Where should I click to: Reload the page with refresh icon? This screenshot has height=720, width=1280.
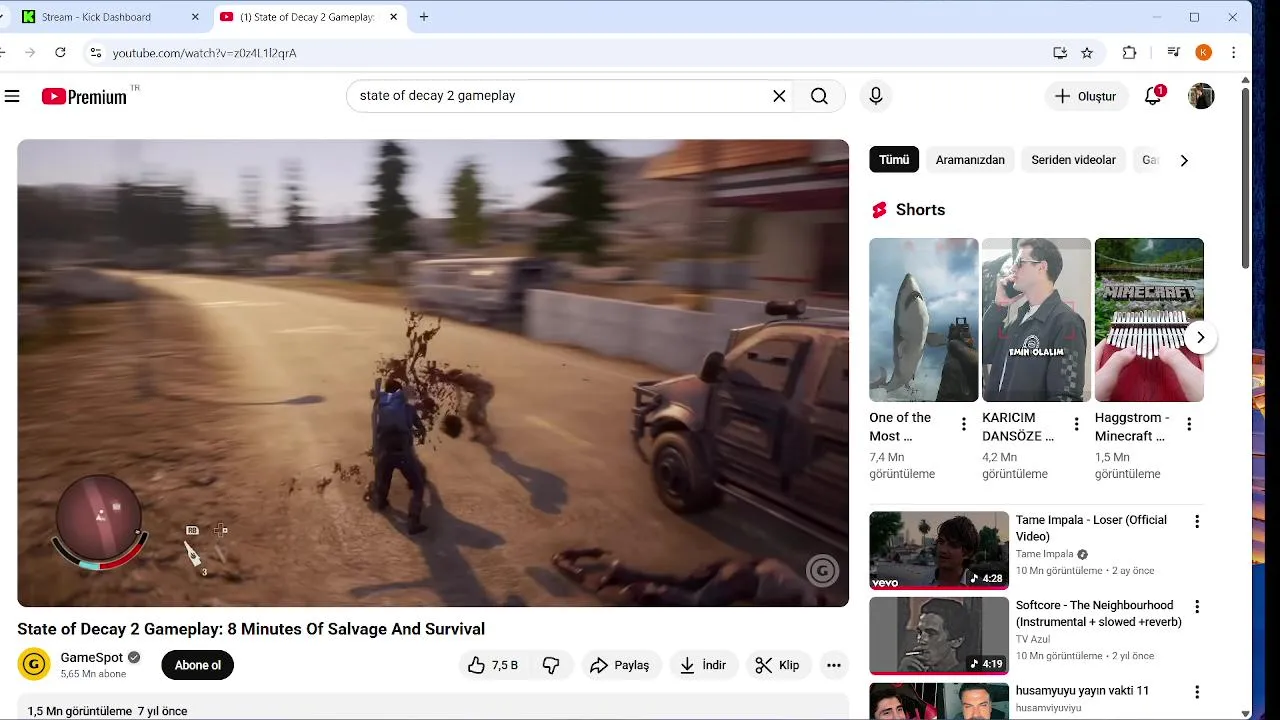[x=60, y=53]
